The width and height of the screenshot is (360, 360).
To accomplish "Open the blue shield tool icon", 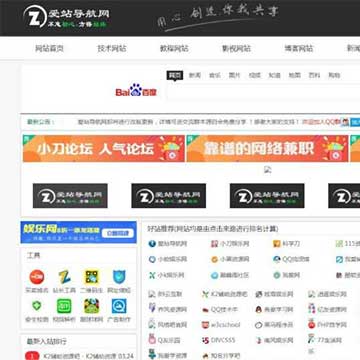I will (119, 277).
